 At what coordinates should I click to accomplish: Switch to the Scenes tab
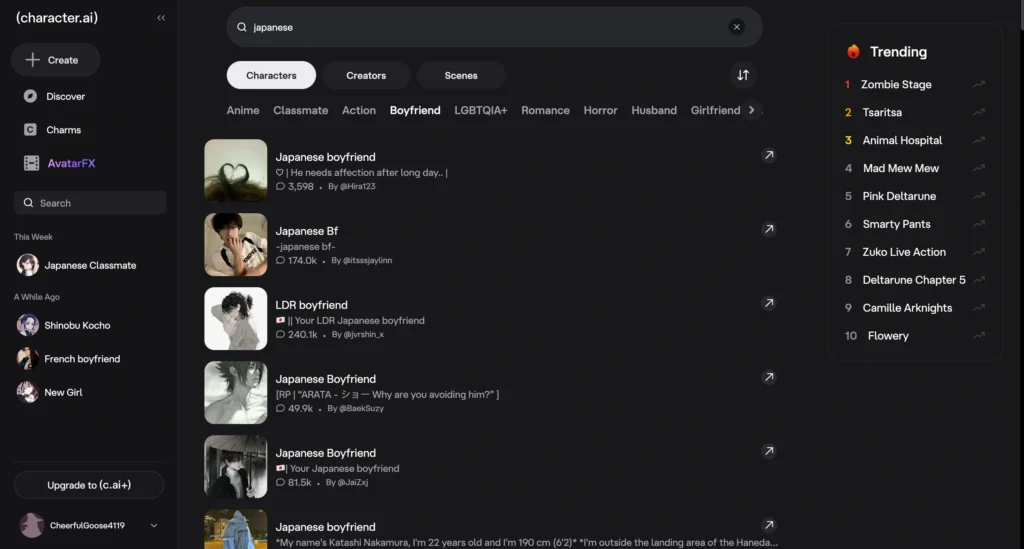(460, 75)
